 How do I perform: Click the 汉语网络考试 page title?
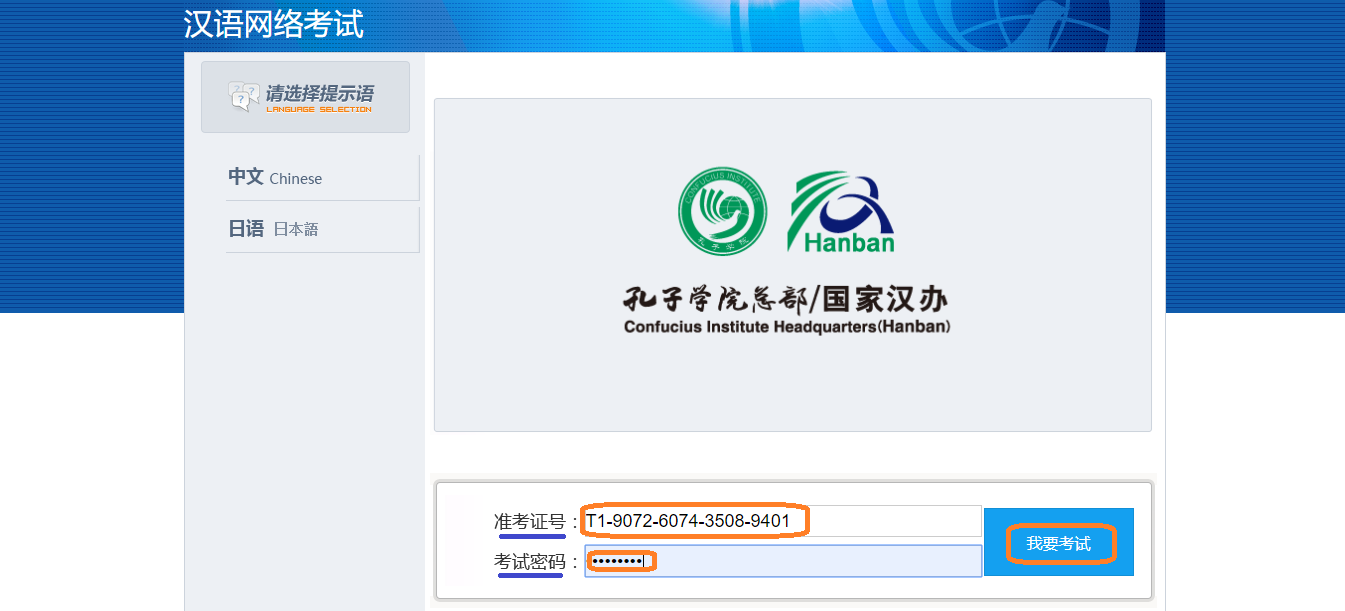[274, 24]
